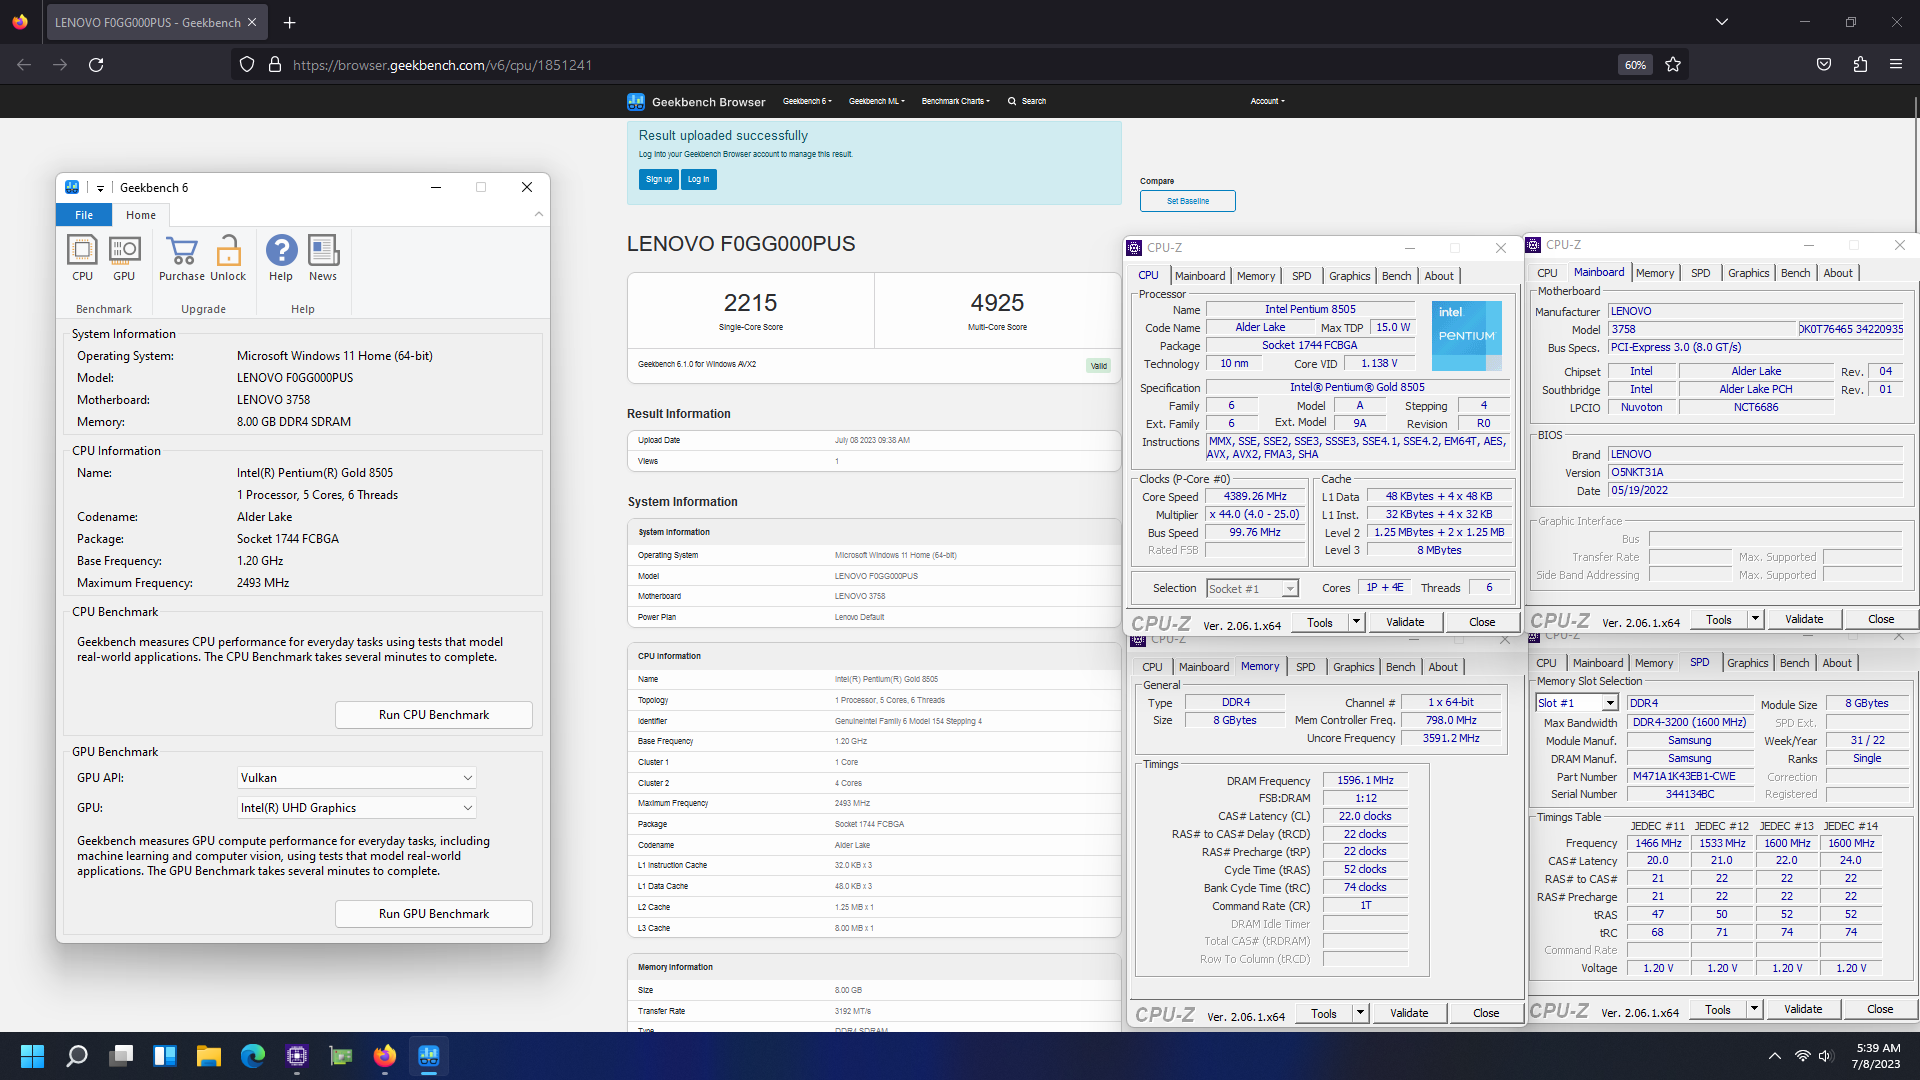1920x1080 pixels.
Task: Open File Explorer from taskbar
Action: (x=208, y=1056)
